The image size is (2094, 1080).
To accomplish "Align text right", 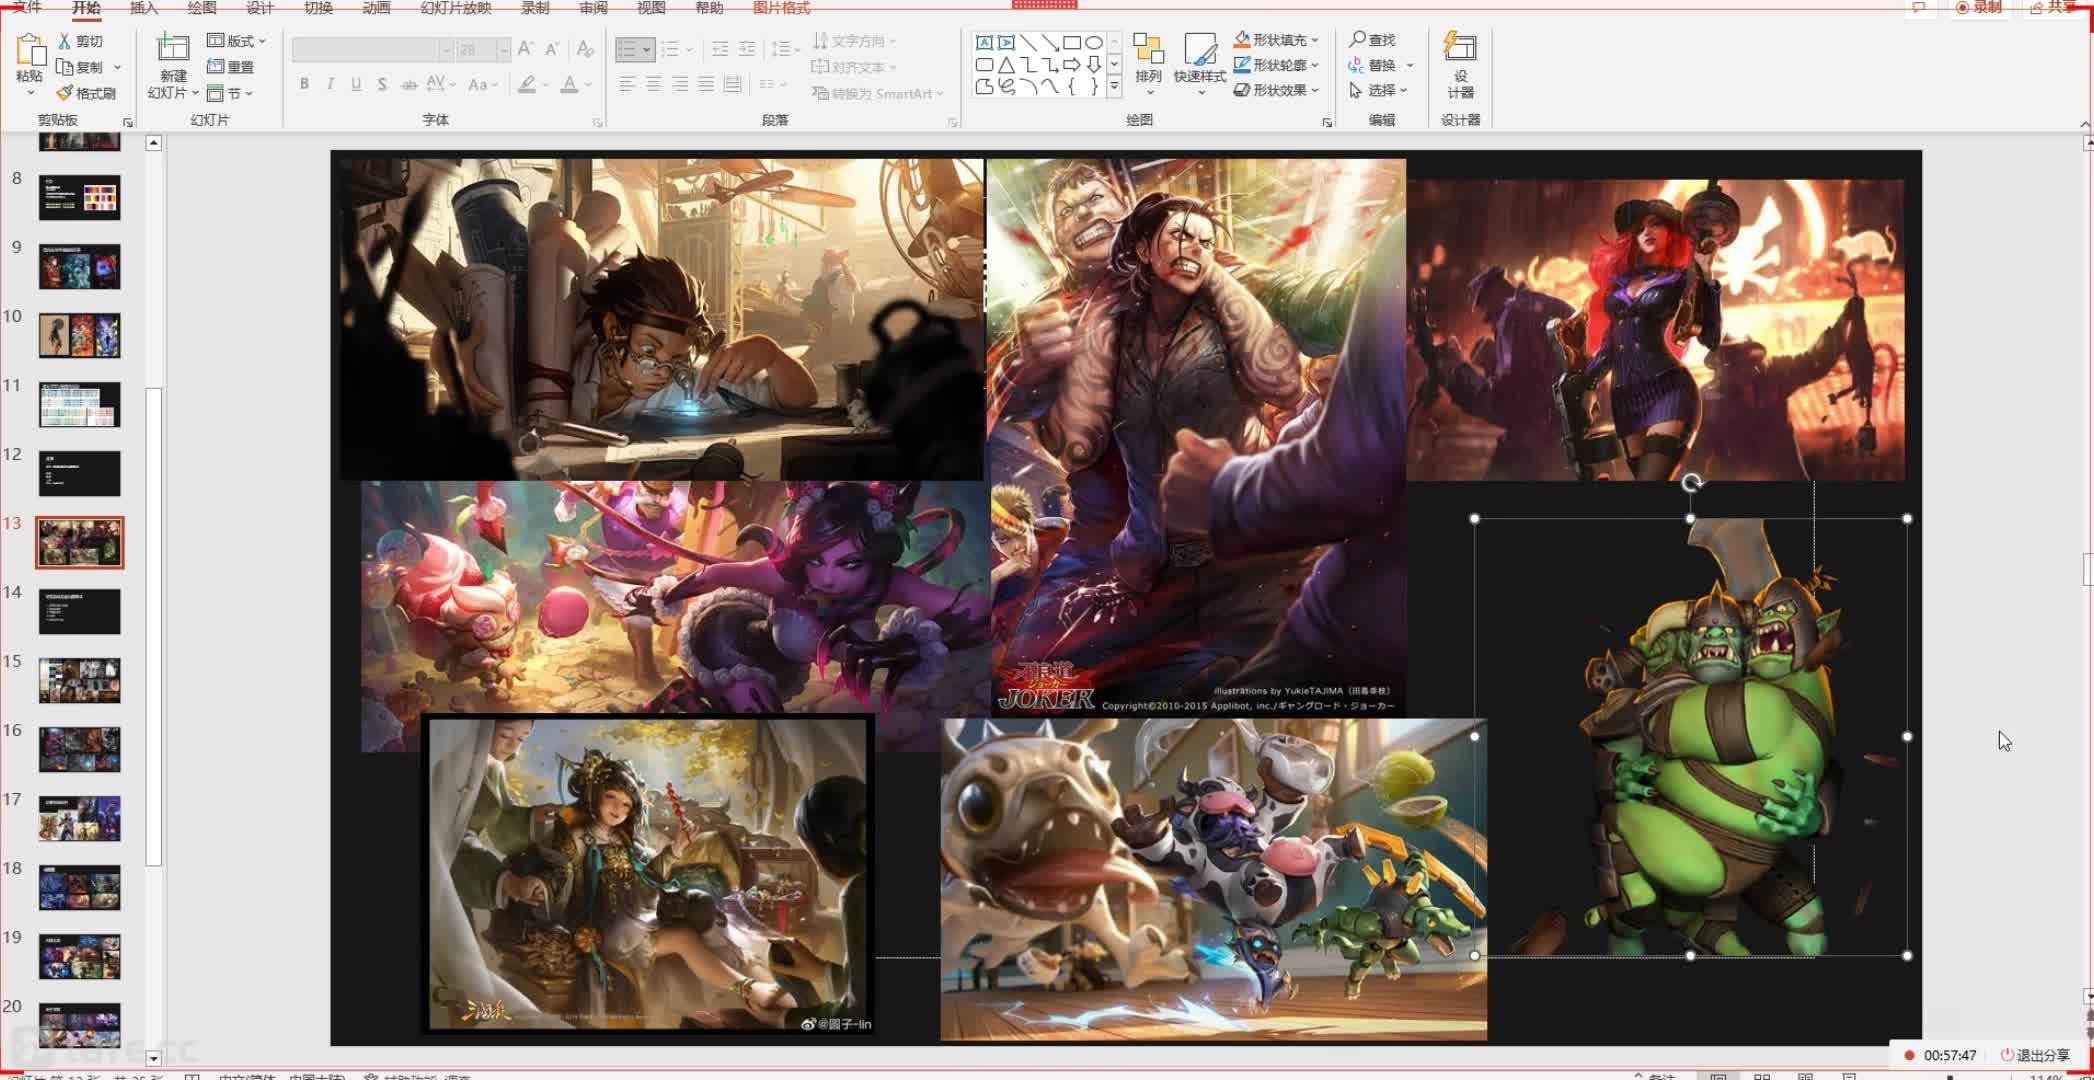I will tap(680, 84).
